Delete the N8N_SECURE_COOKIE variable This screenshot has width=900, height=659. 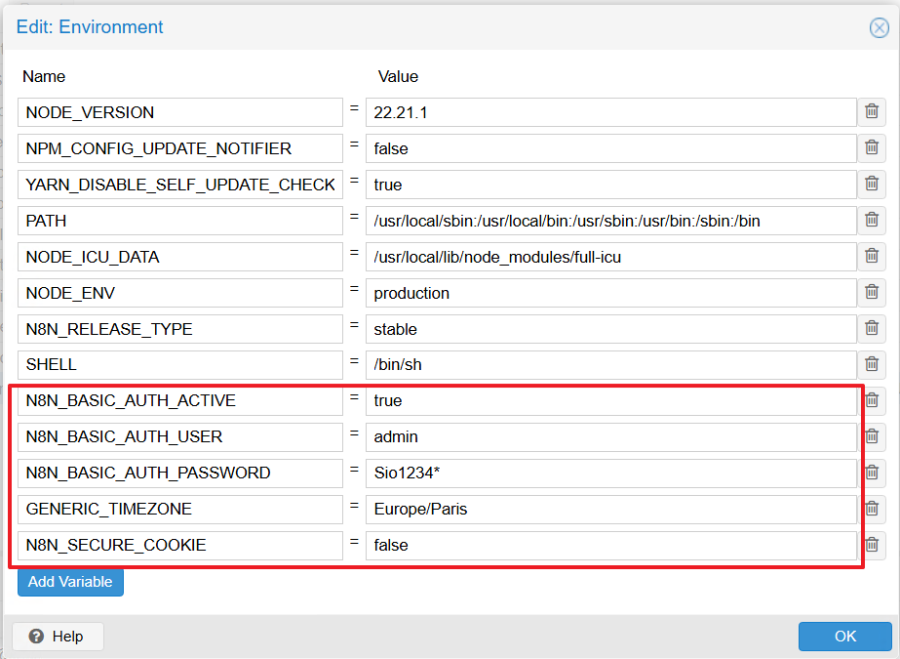tap(871, 544)
